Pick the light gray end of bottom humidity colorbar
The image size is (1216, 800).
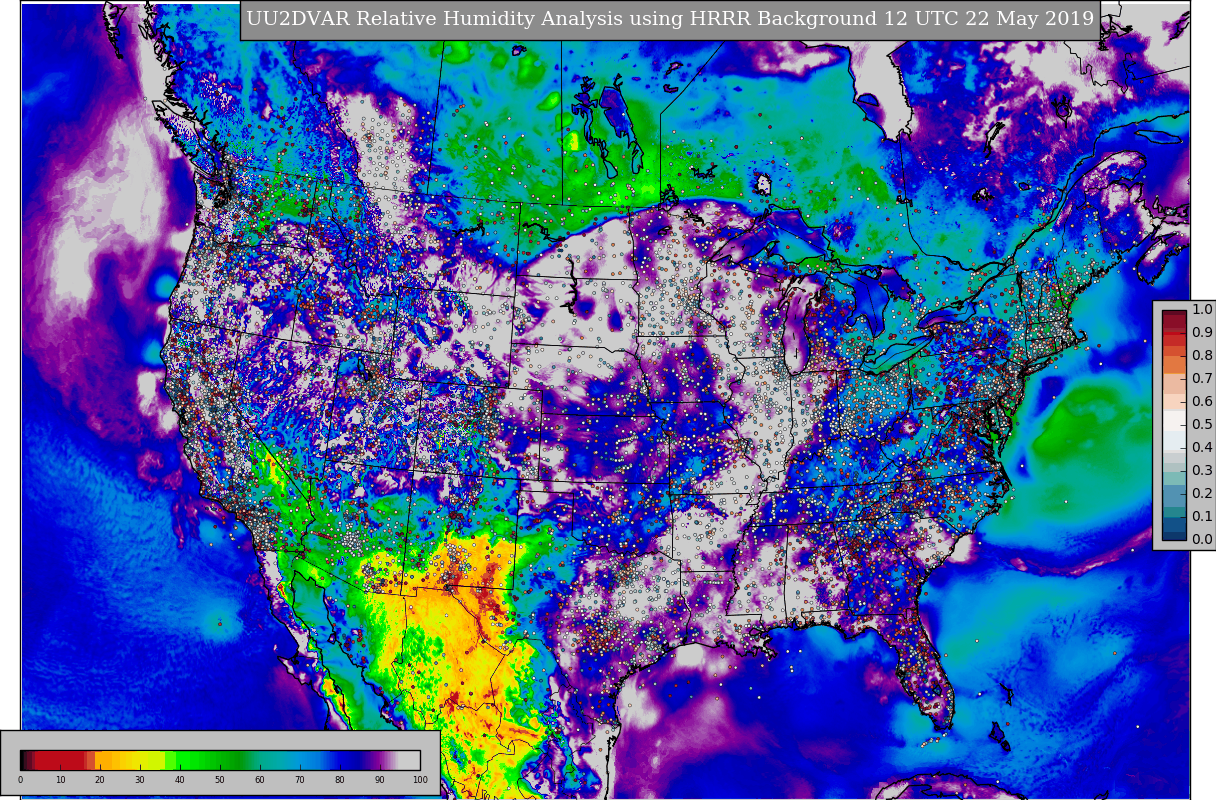pos(410,760)
